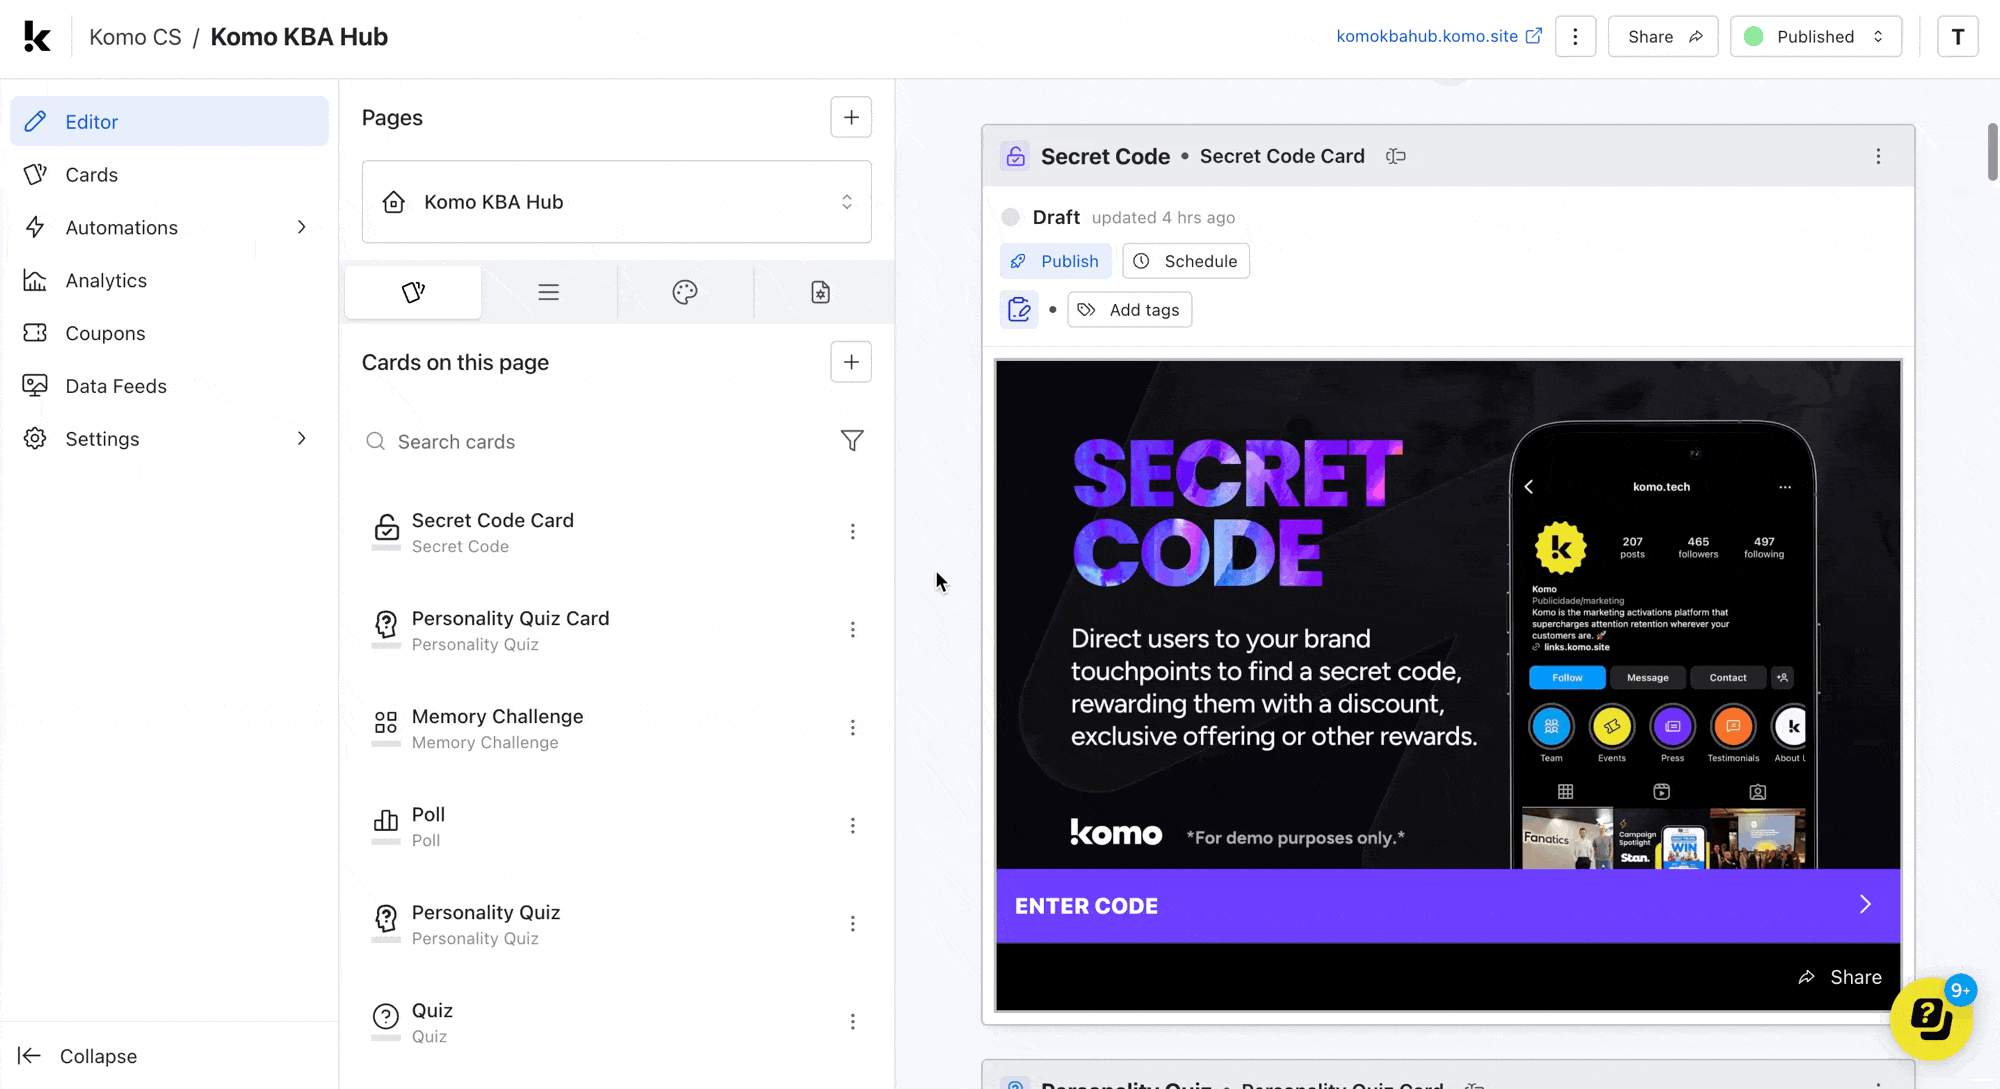The image size is (2000, 1089).
Task: Click the filter funnel icon beside Search cards
Action: click(851, 441)
